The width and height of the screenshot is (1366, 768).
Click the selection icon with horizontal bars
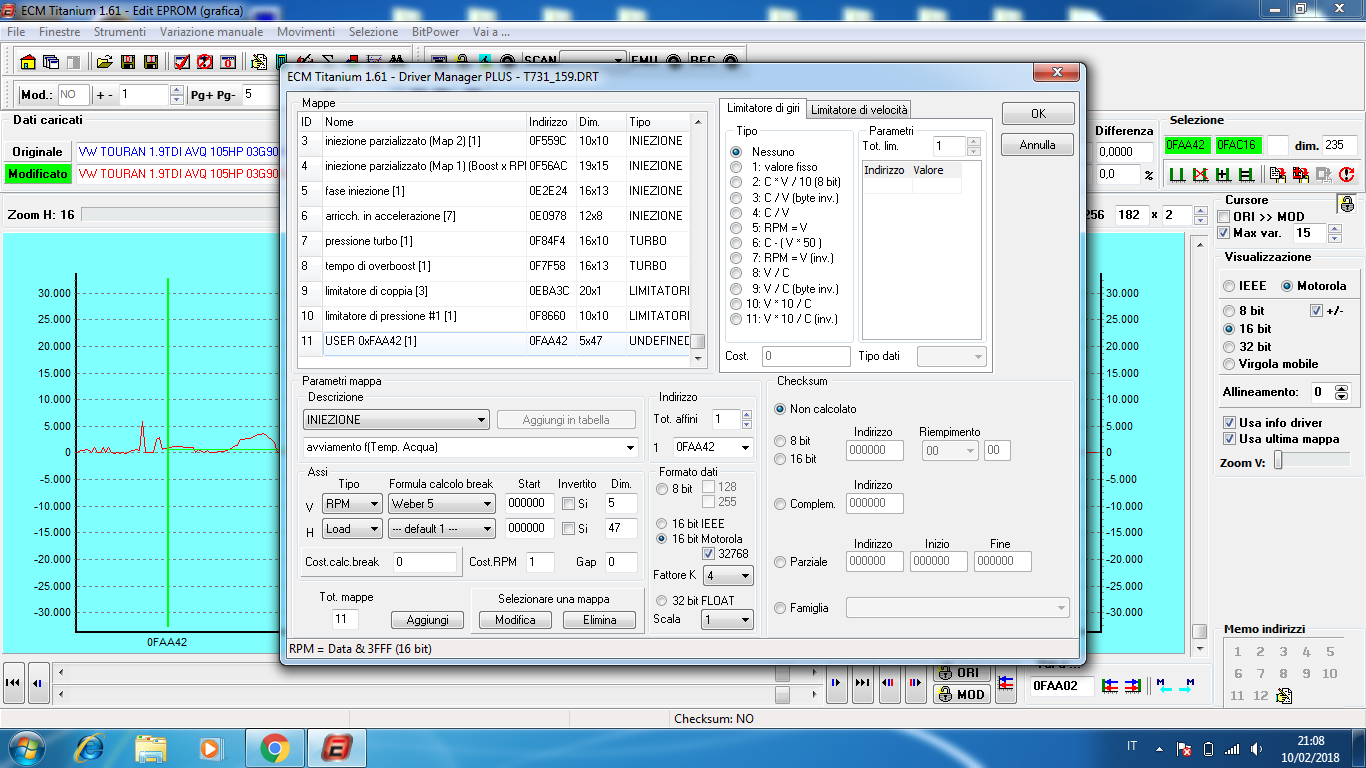click(x=1246, y=175)
